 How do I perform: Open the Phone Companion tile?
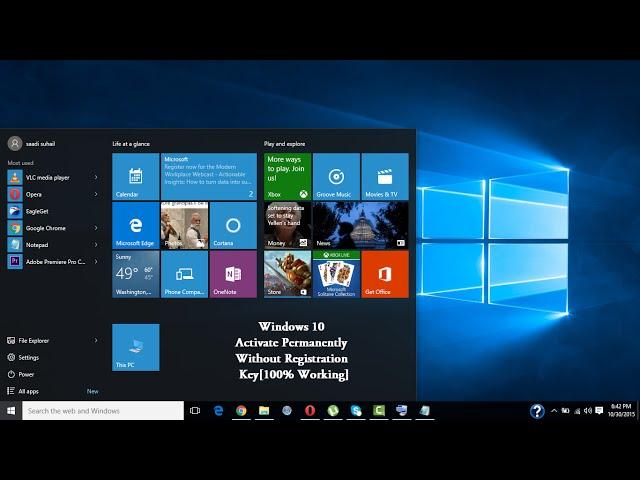click(x=184, y=274)
